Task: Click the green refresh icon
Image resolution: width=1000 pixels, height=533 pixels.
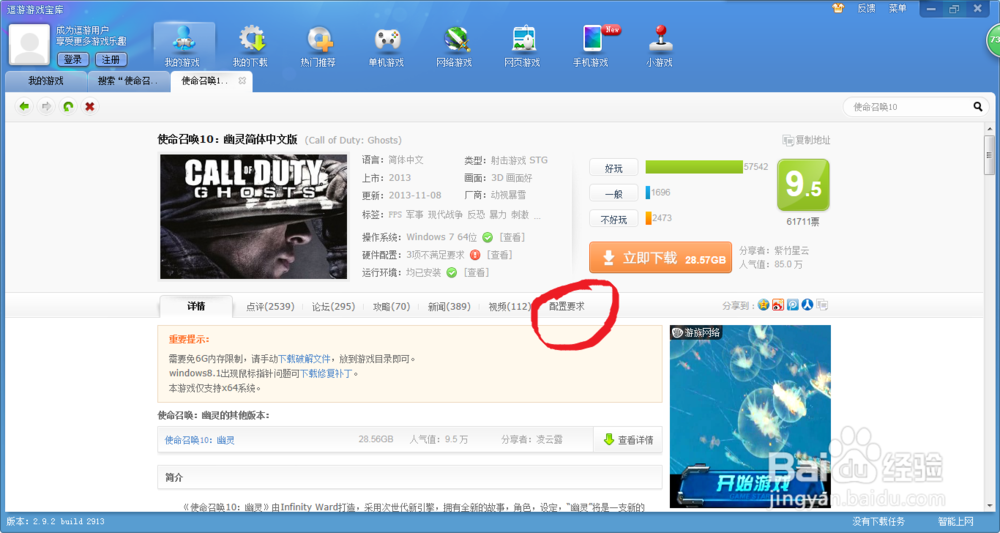Action: [x=68, y=106]
